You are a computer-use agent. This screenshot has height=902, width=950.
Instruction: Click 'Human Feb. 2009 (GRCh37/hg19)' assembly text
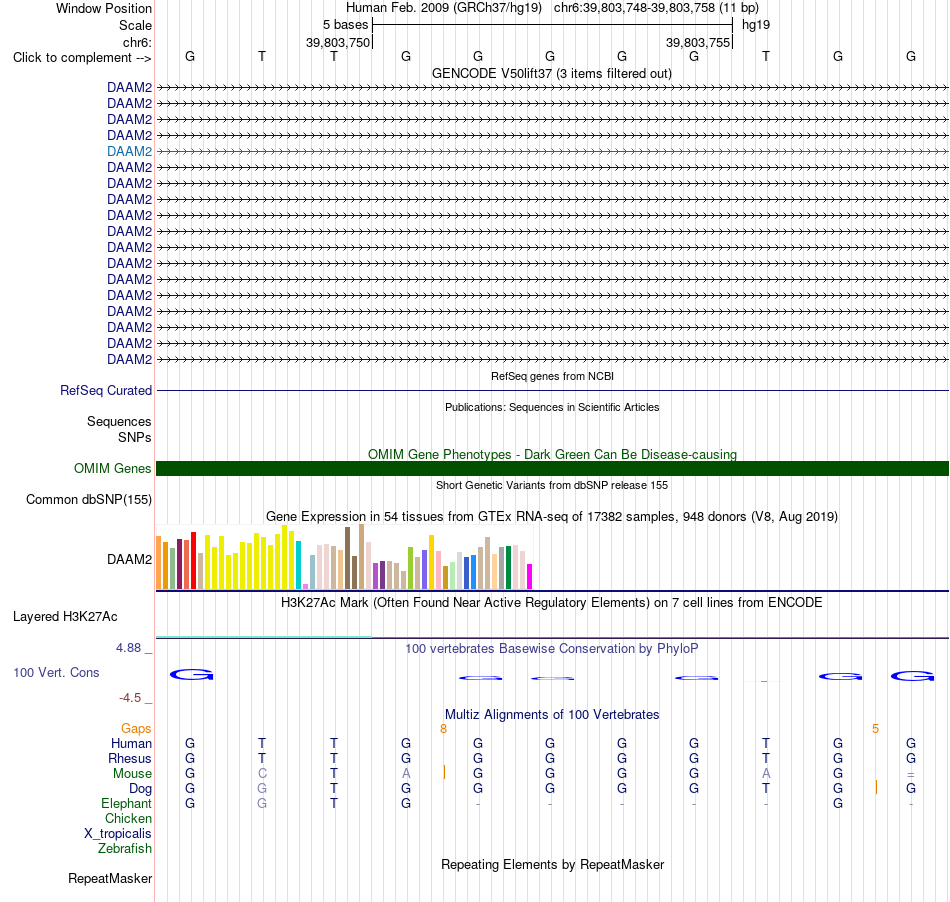coord(443,8)
